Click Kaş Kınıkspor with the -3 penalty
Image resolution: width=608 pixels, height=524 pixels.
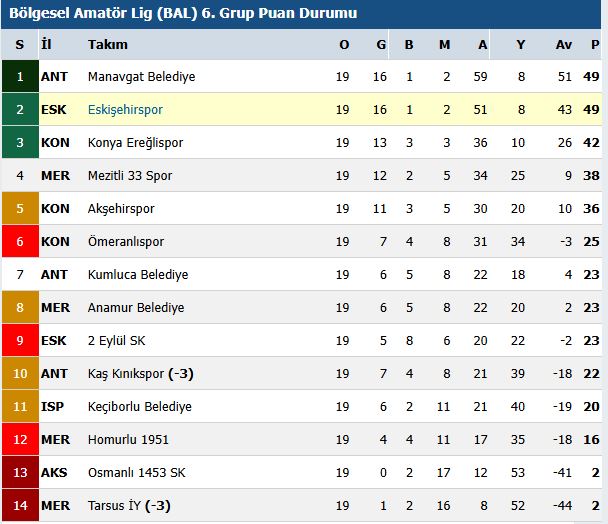point(140,374)
